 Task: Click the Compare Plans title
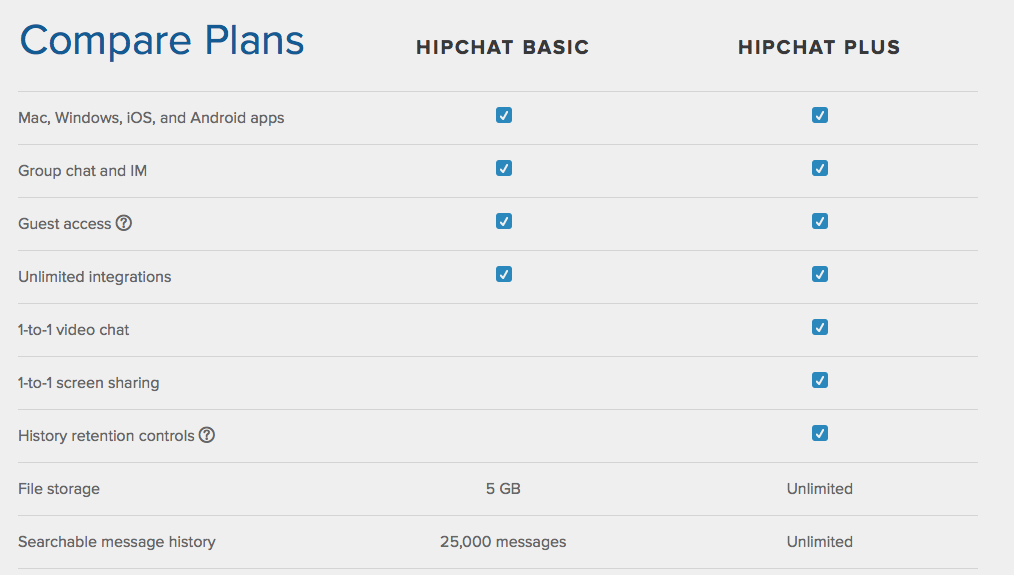162,40
